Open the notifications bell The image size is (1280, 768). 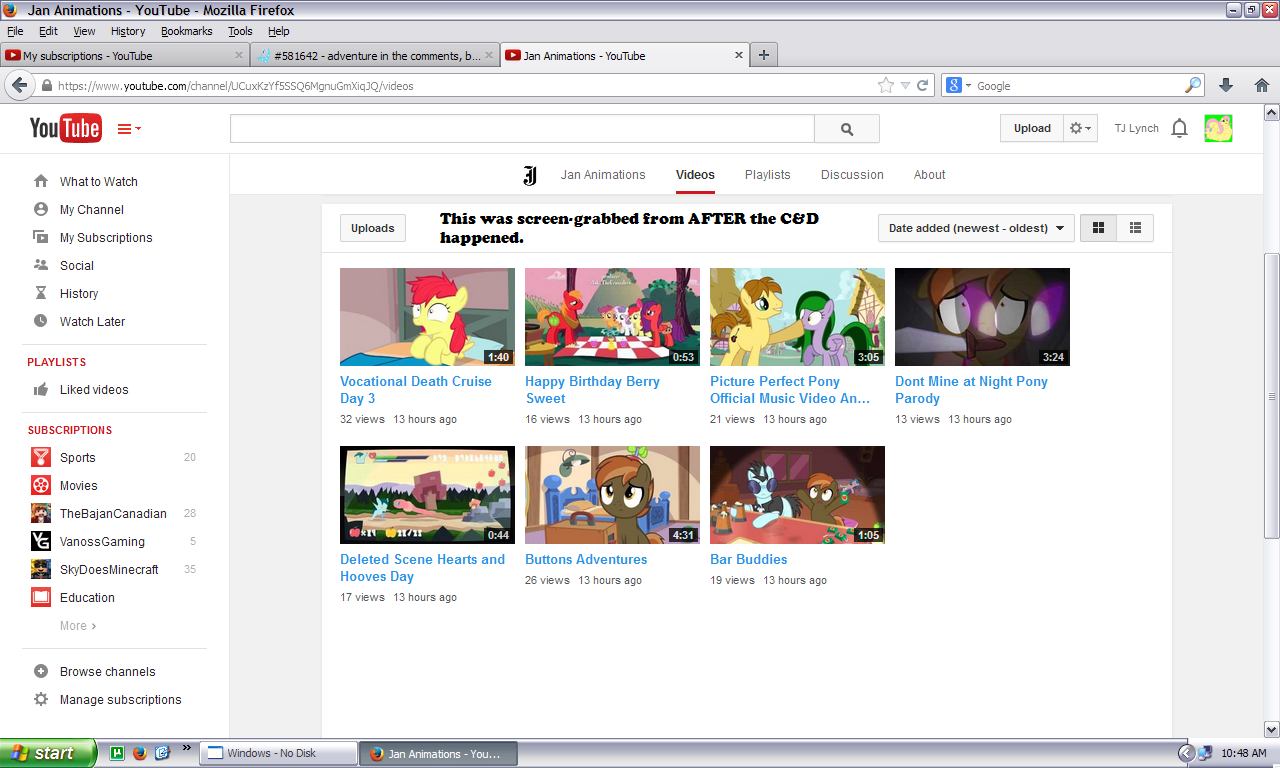tap(1179, 128)
